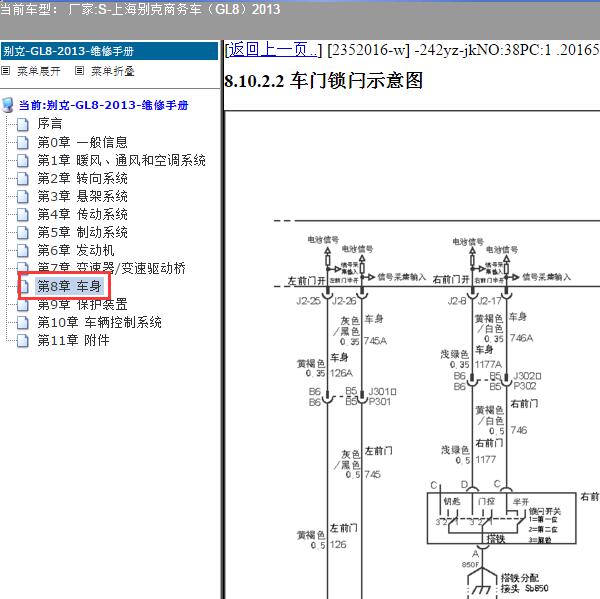Viewport: 600px width, 599px height.
Task: Click the heading 8.10.2.2 车门锁闩示意图
Action: (324, 81)
